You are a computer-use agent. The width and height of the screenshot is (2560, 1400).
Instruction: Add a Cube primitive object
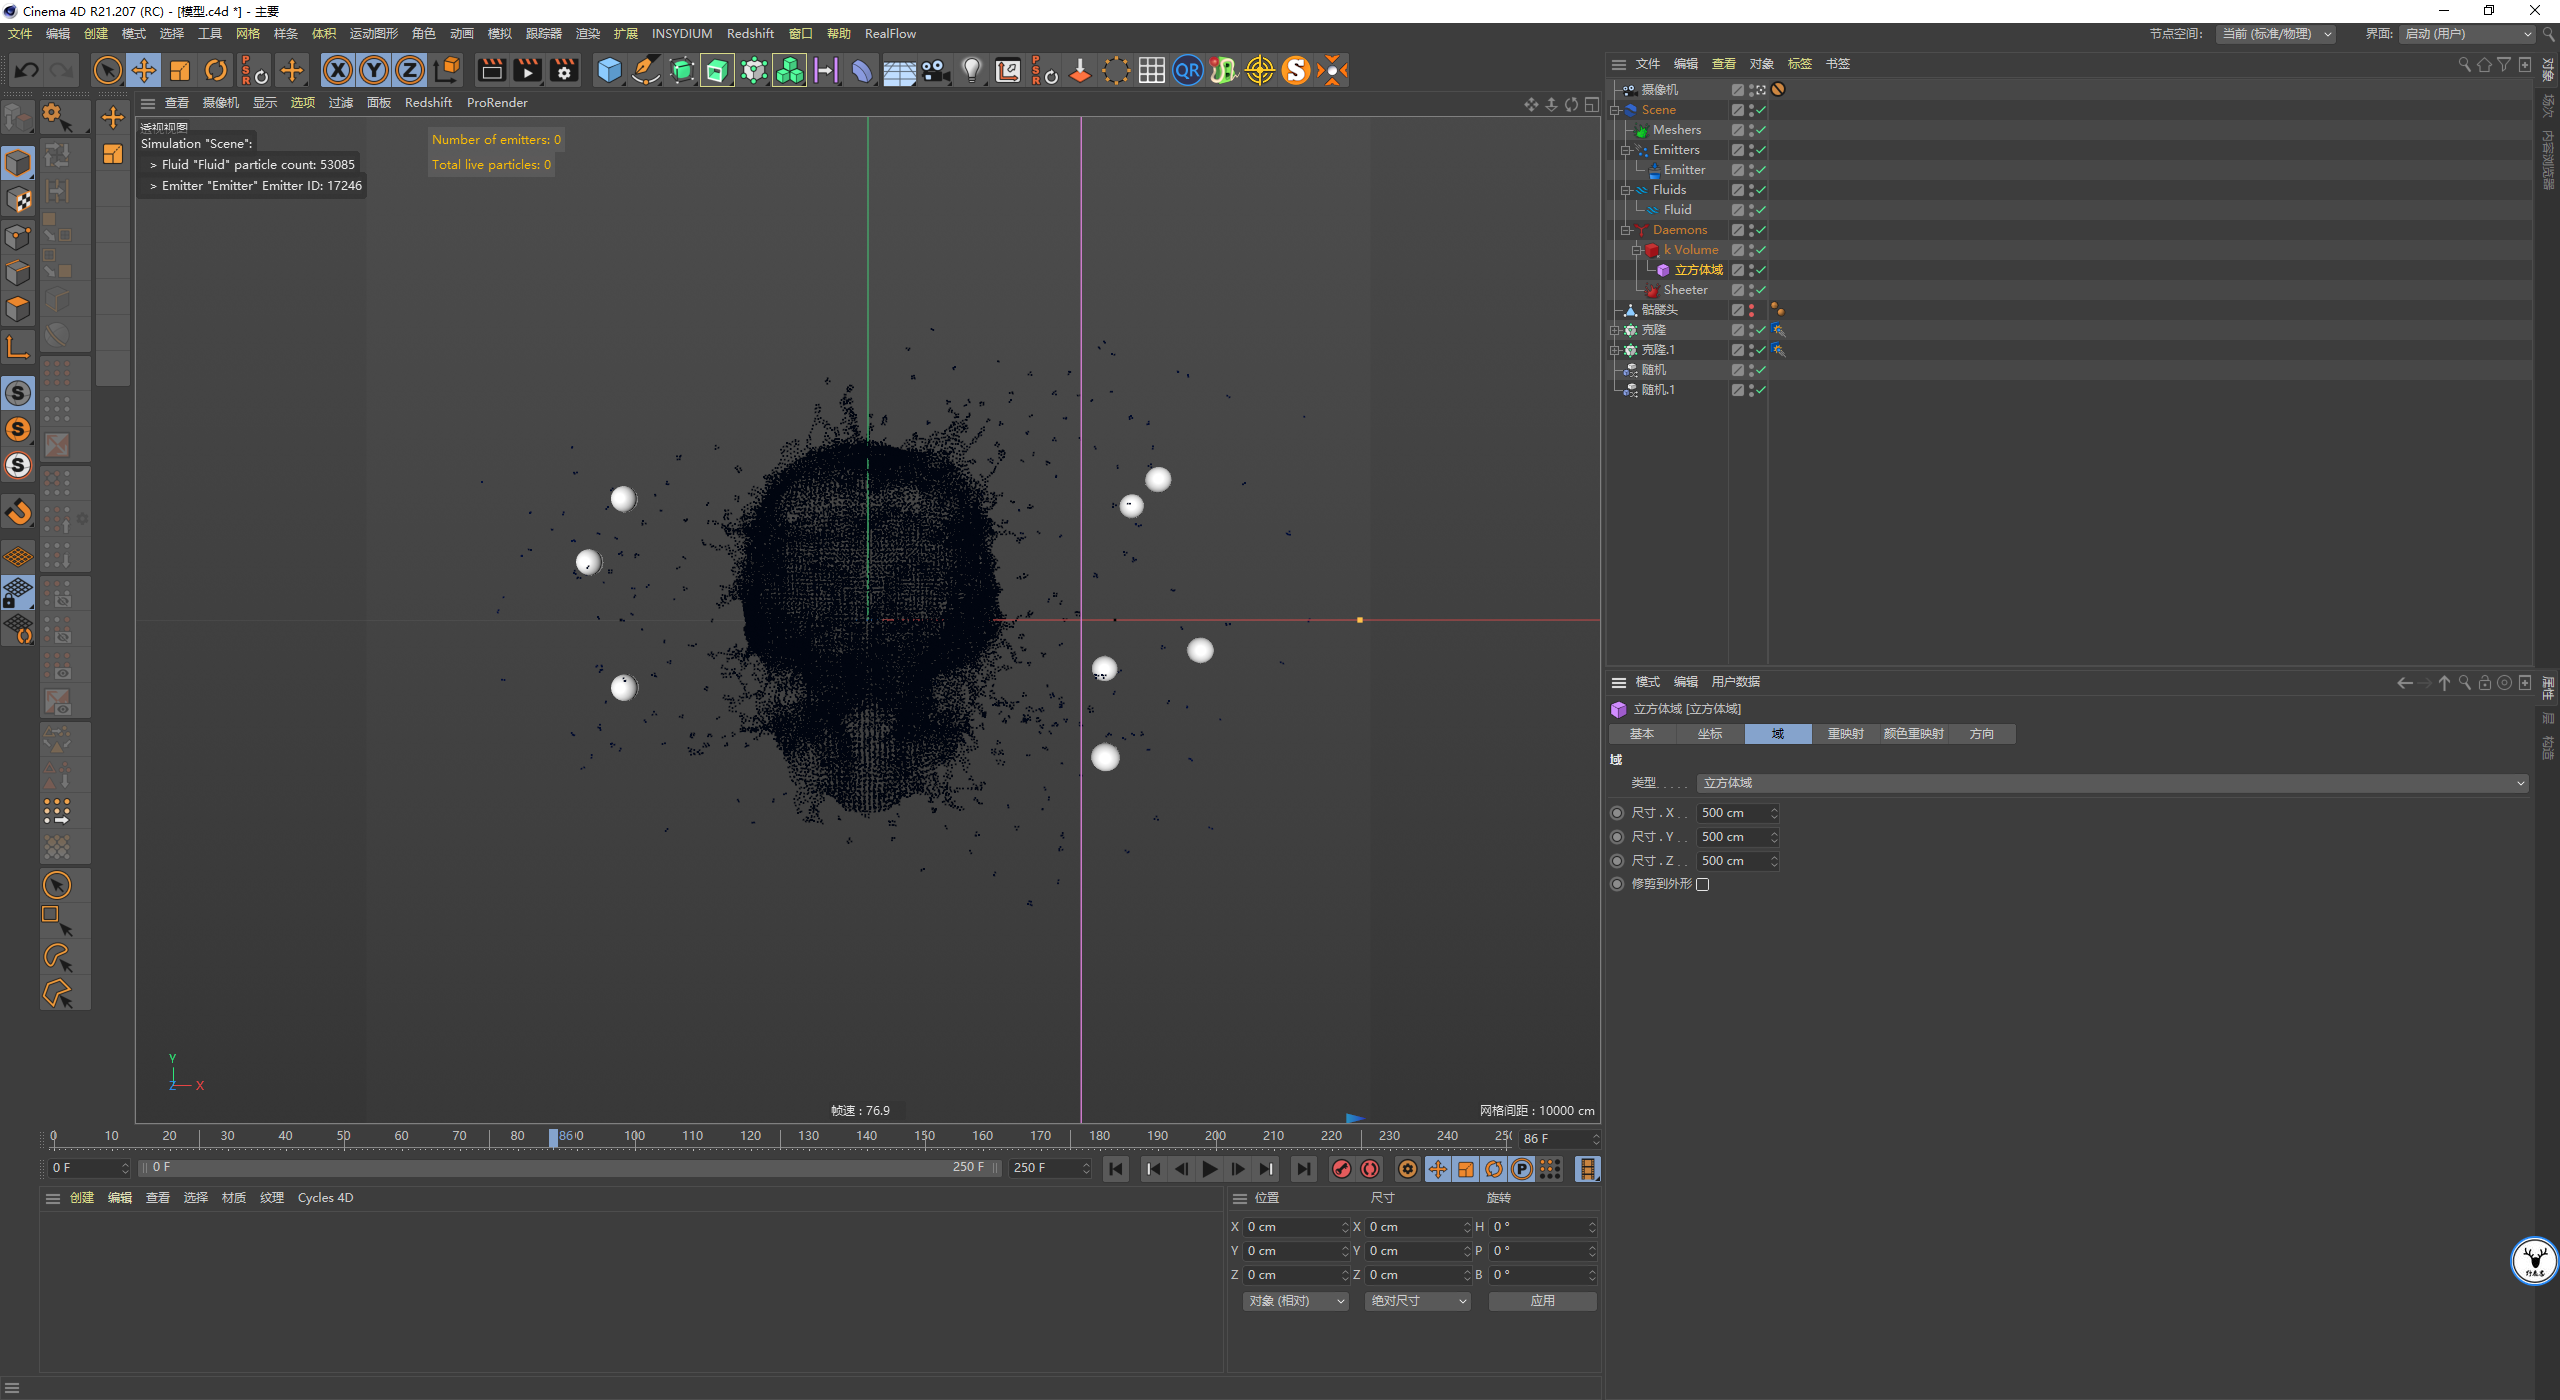[x=609, y=70]
